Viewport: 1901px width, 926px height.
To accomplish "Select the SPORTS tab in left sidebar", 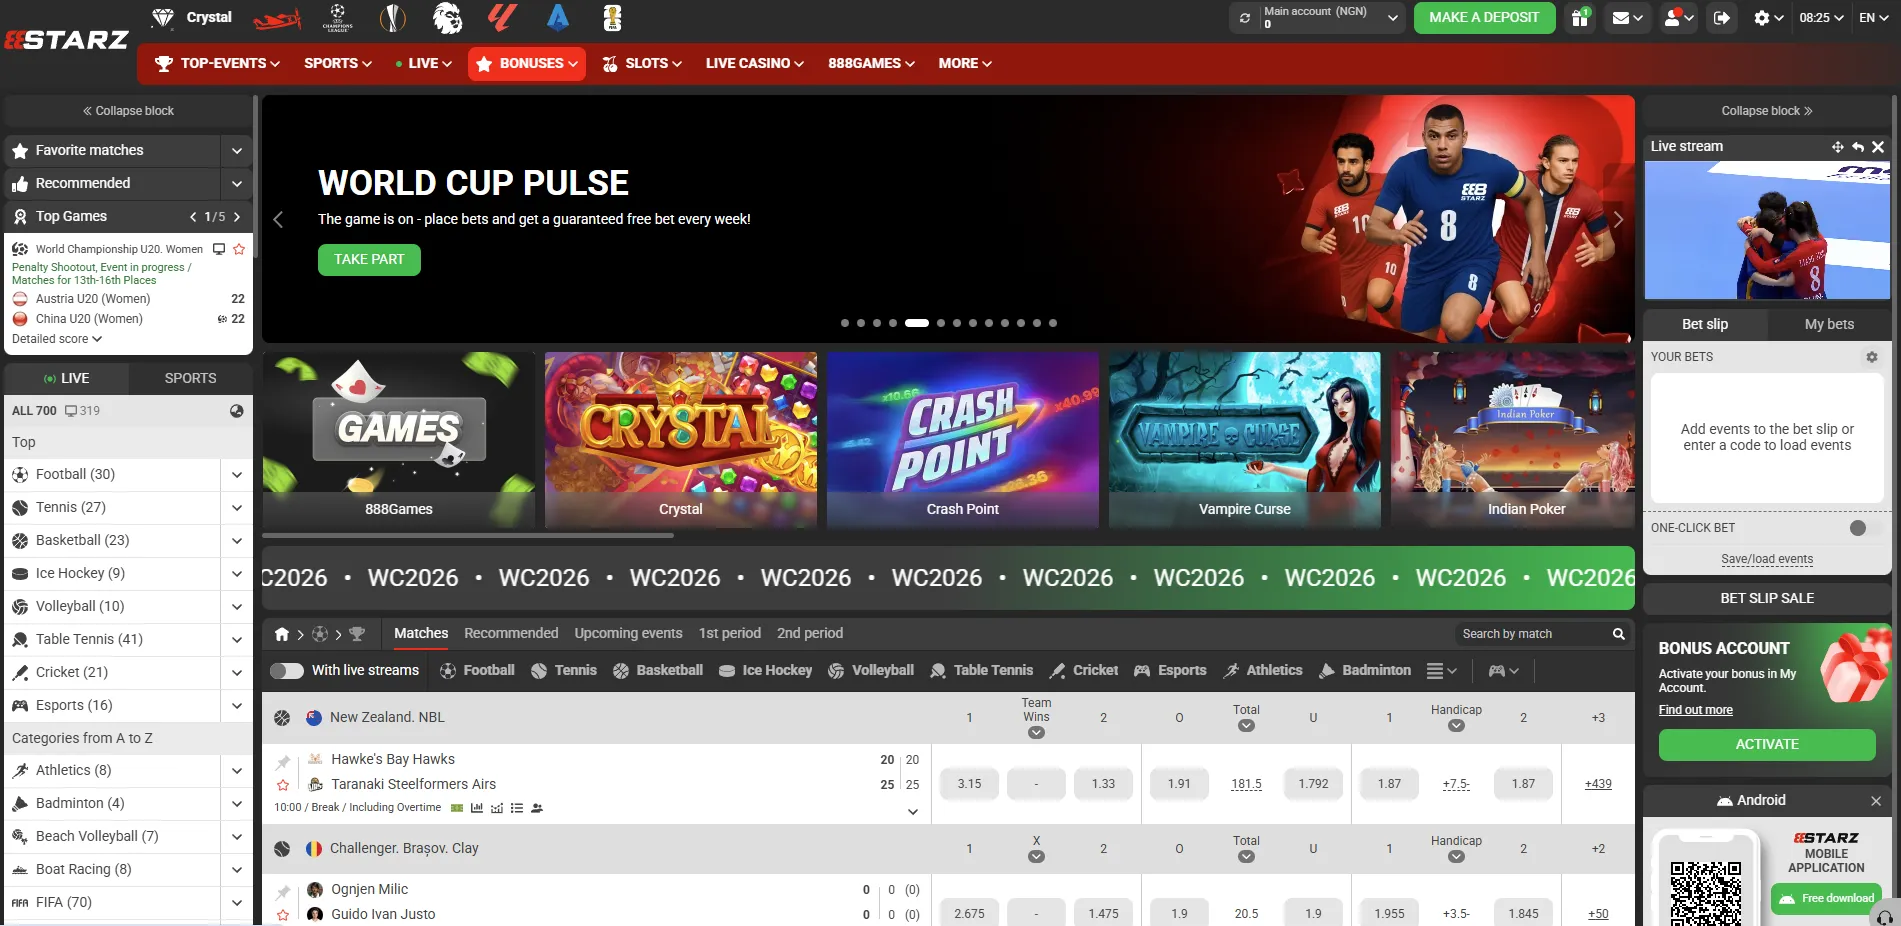I will click(190, 378).
